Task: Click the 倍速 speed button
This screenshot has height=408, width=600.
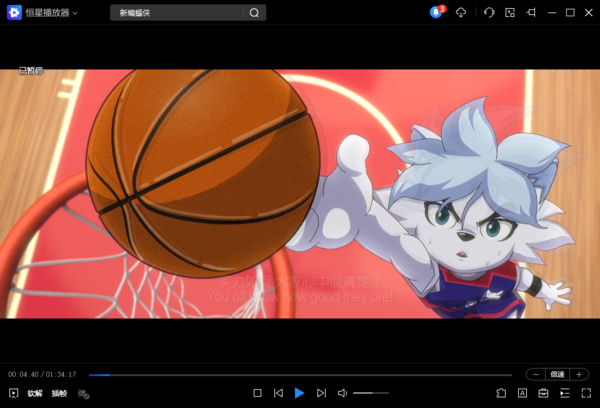Action: (557, 374)
